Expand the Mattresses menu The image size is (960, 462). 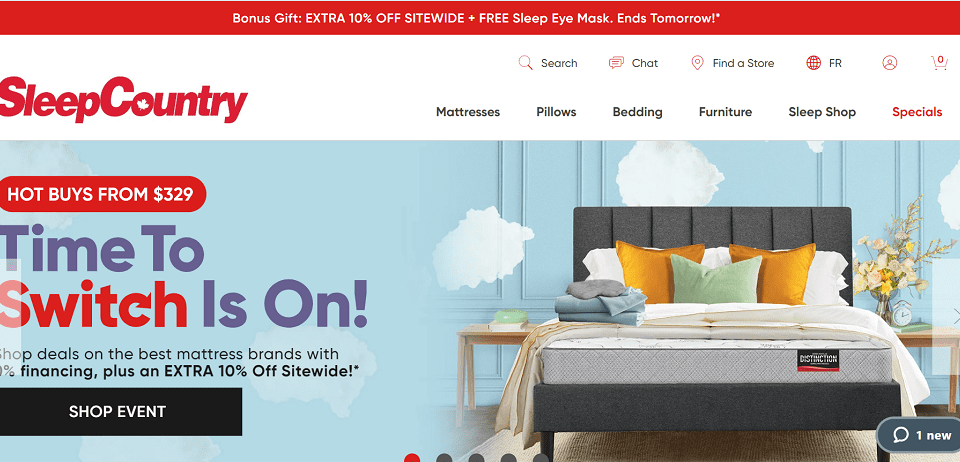click(x=468, y=112)
